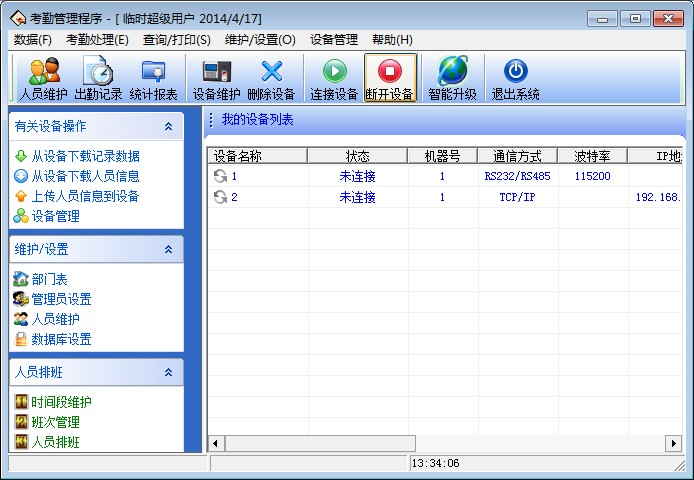Open 出勤记录 attendance records toolbar icon
The width and height of the screenshot is (694, 480).
(x=98, y=78)
